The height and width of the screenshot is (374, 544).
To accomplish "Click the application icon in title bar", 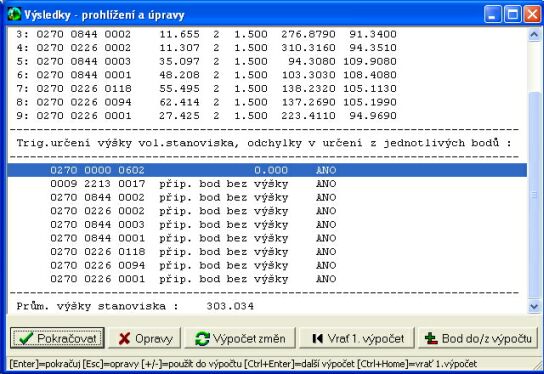I will pos(14,14).
